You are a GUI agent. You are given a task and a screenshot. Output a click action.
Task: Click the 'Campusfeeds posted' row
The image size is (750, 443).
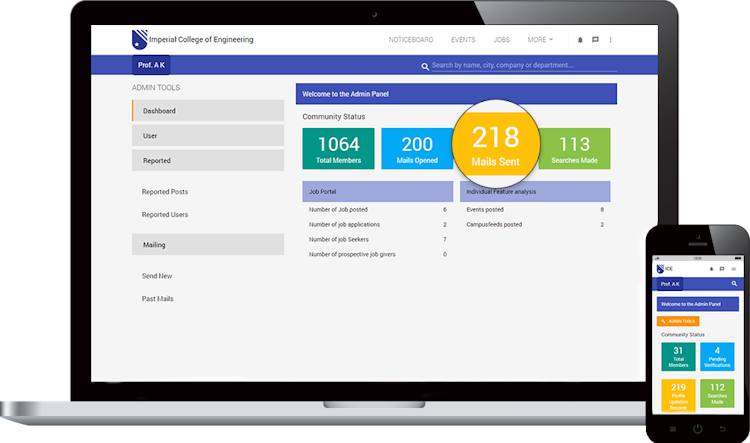(535, 224)
